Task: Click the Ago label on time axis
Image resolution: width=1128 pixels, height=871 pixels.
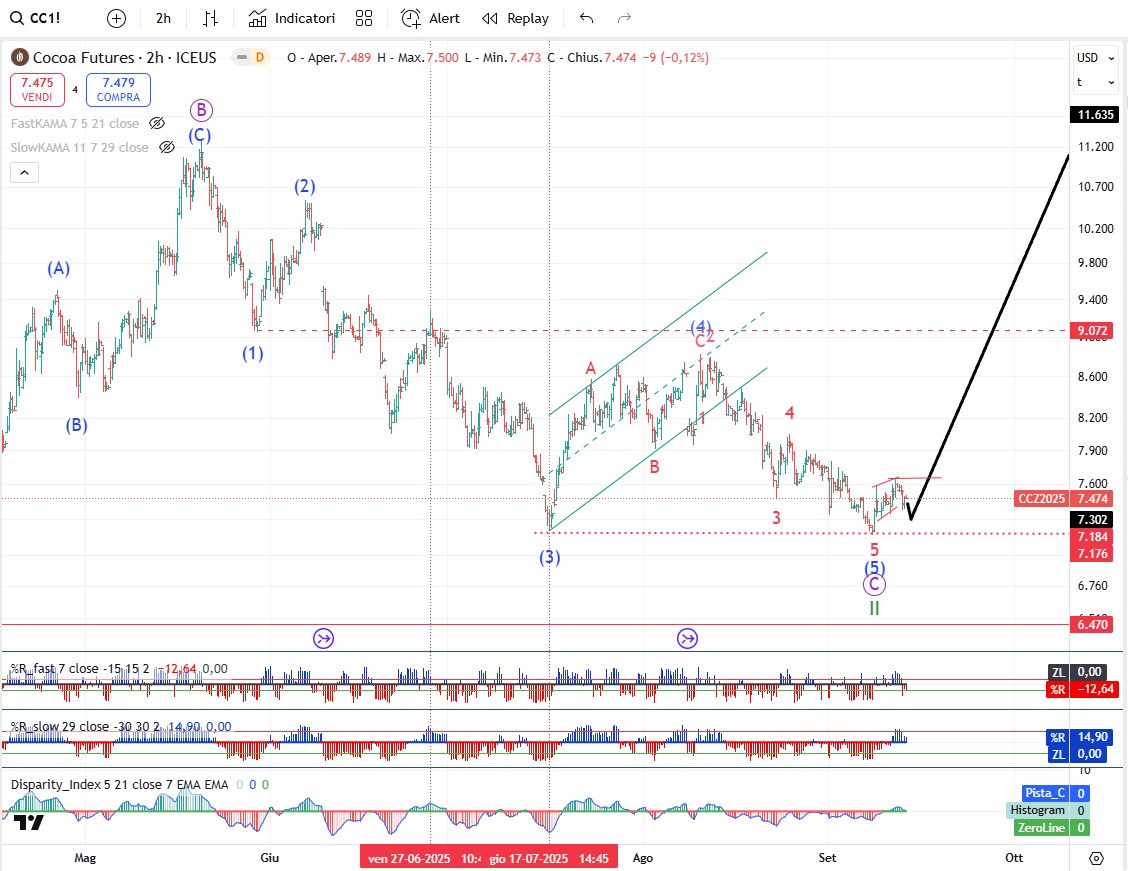Action: coord(642,858)
